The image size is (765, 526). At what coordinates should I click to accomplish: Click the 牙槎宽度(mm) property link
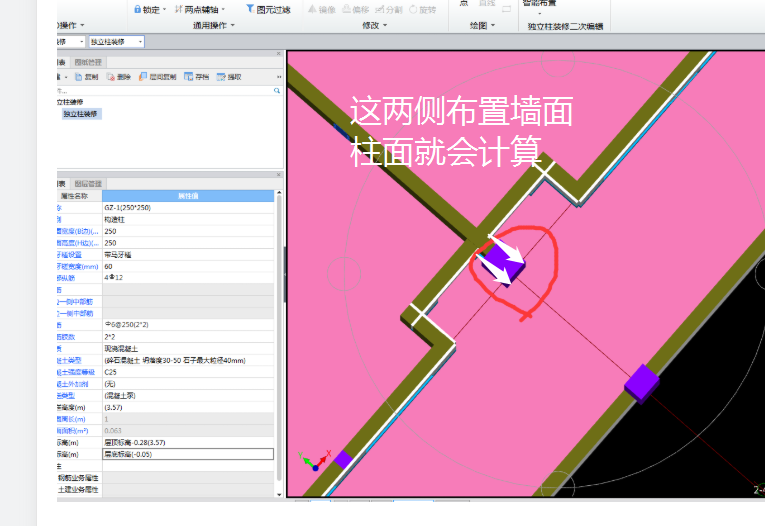(78, 266)
